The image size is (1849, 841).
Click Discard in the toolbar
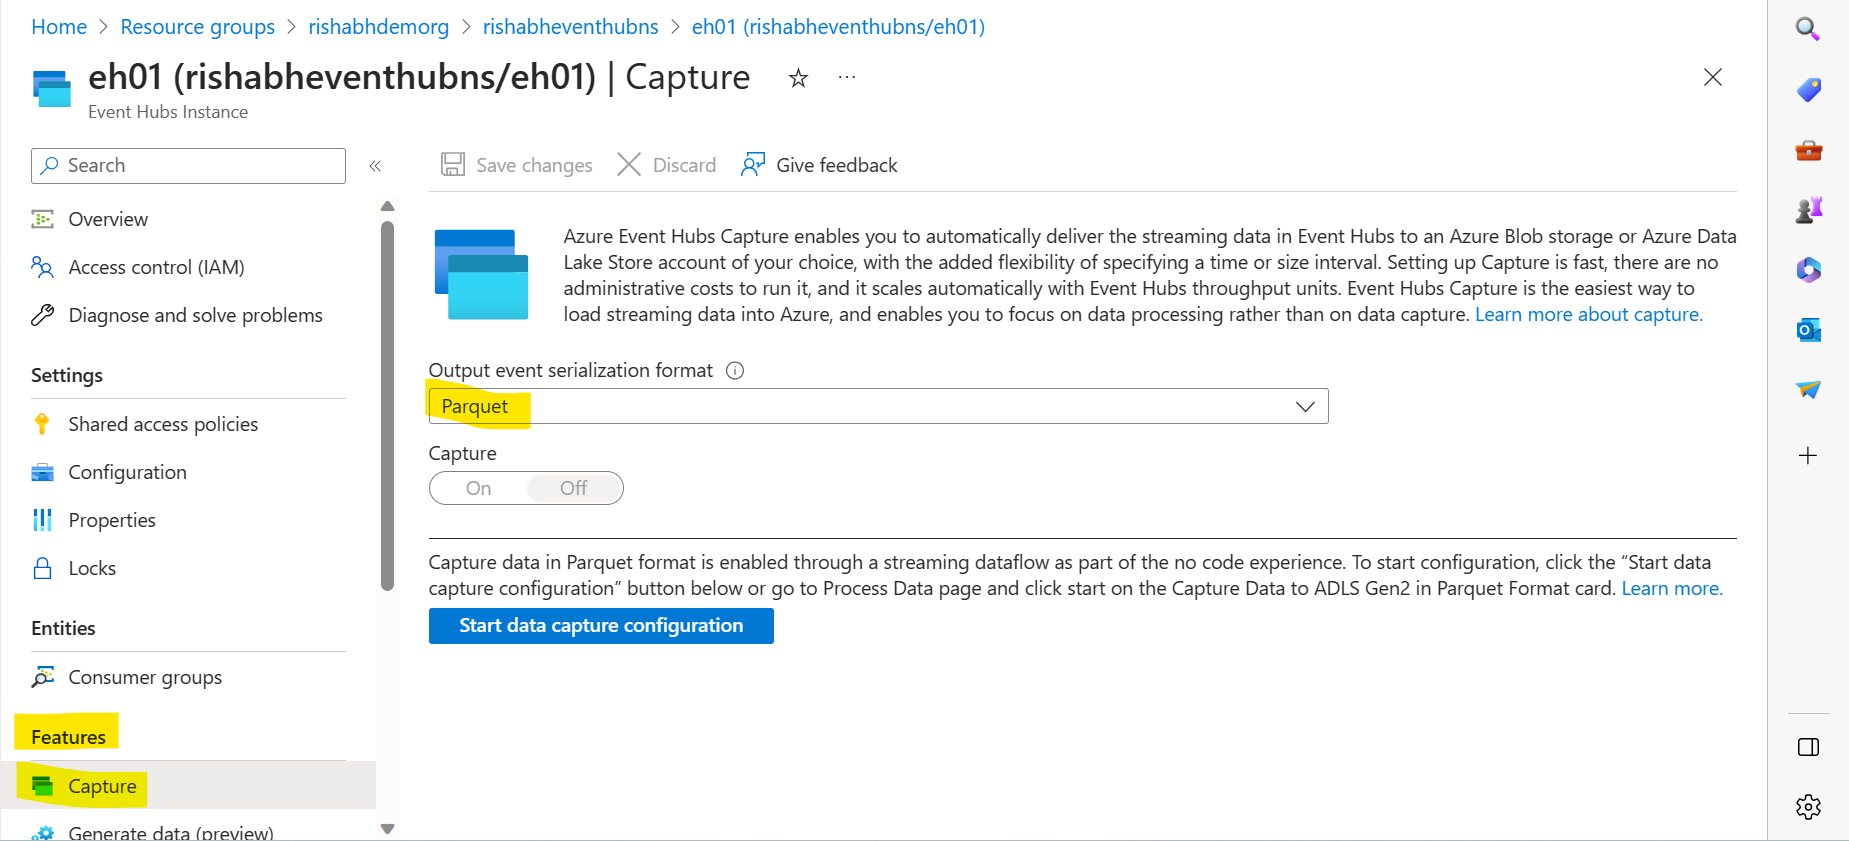click(667, 165)
